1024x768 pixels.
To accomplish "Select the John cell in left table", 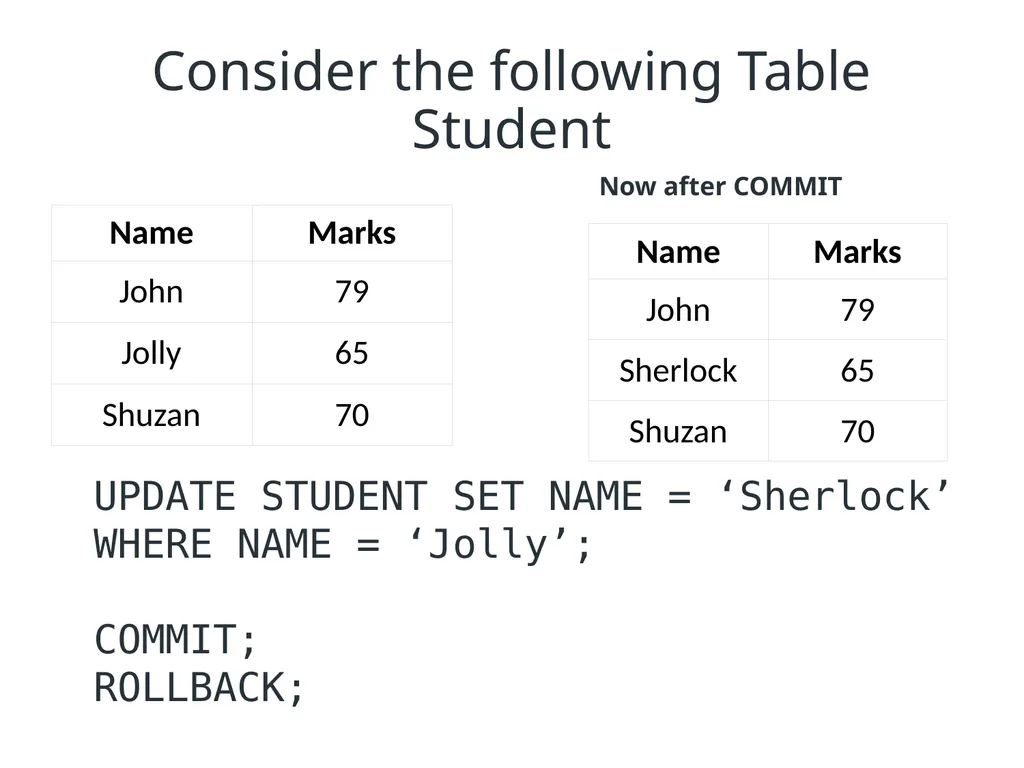I will [152, 292].
